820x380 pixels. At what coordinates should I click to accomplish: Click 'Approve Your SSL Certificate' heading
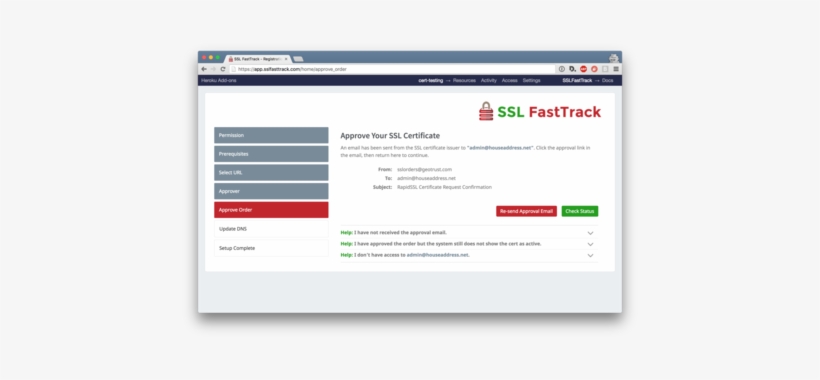[390, 136]
